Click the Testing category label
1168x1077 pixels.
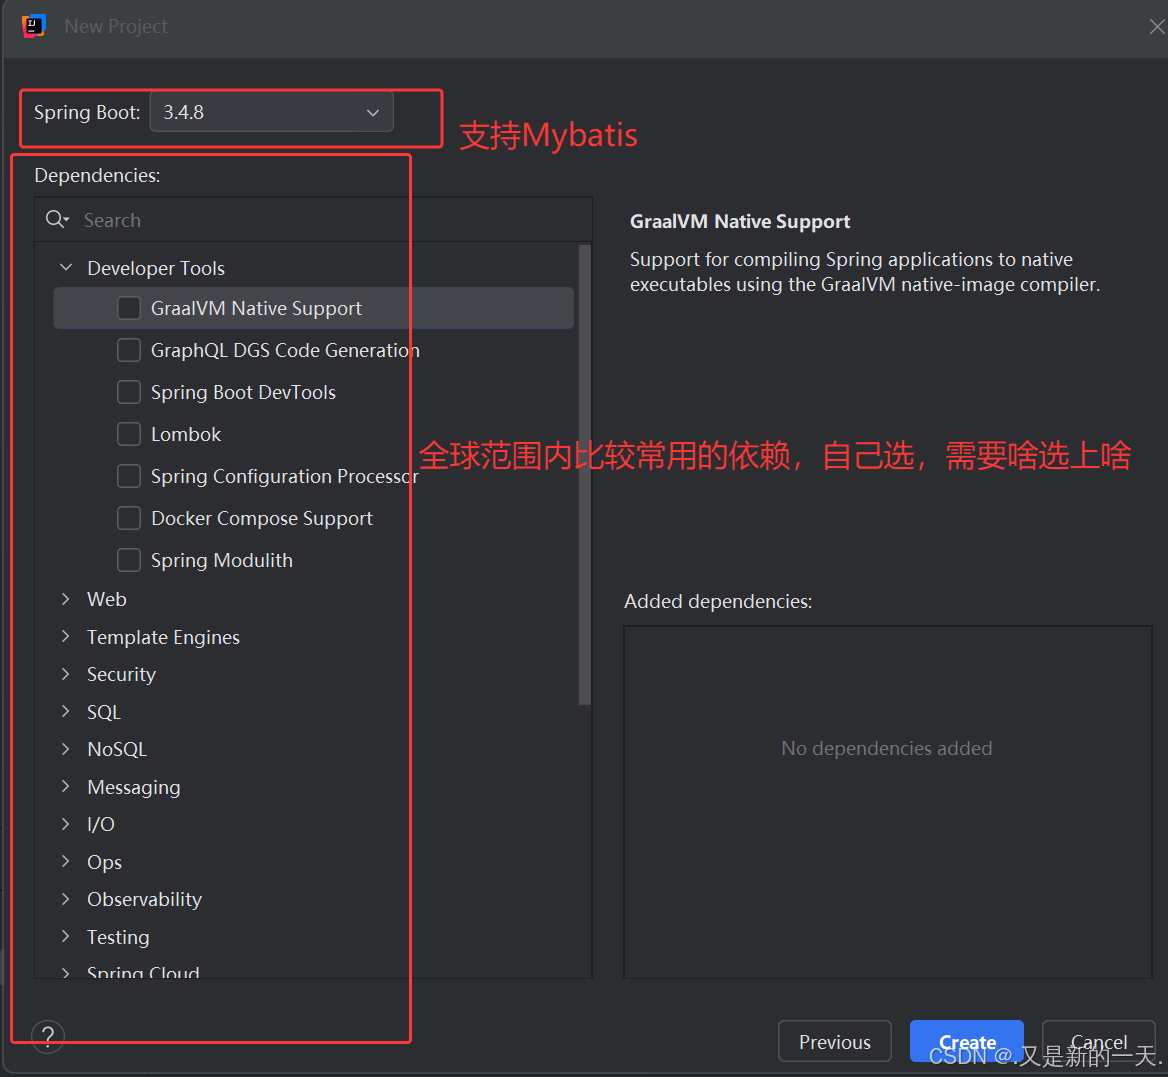tap(118, 938)
